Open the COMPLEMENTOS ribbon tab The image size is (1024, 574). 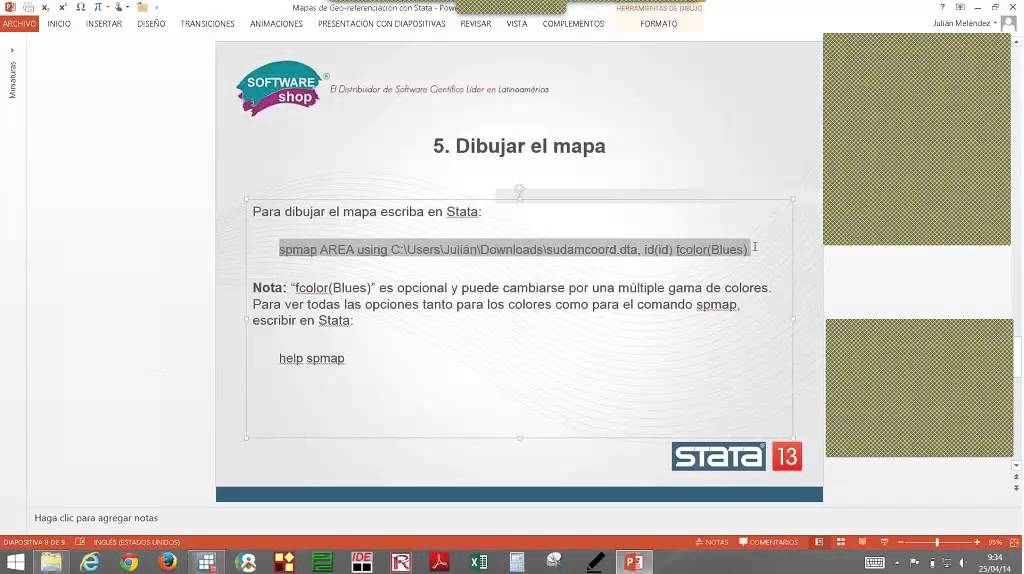point(573,24)
